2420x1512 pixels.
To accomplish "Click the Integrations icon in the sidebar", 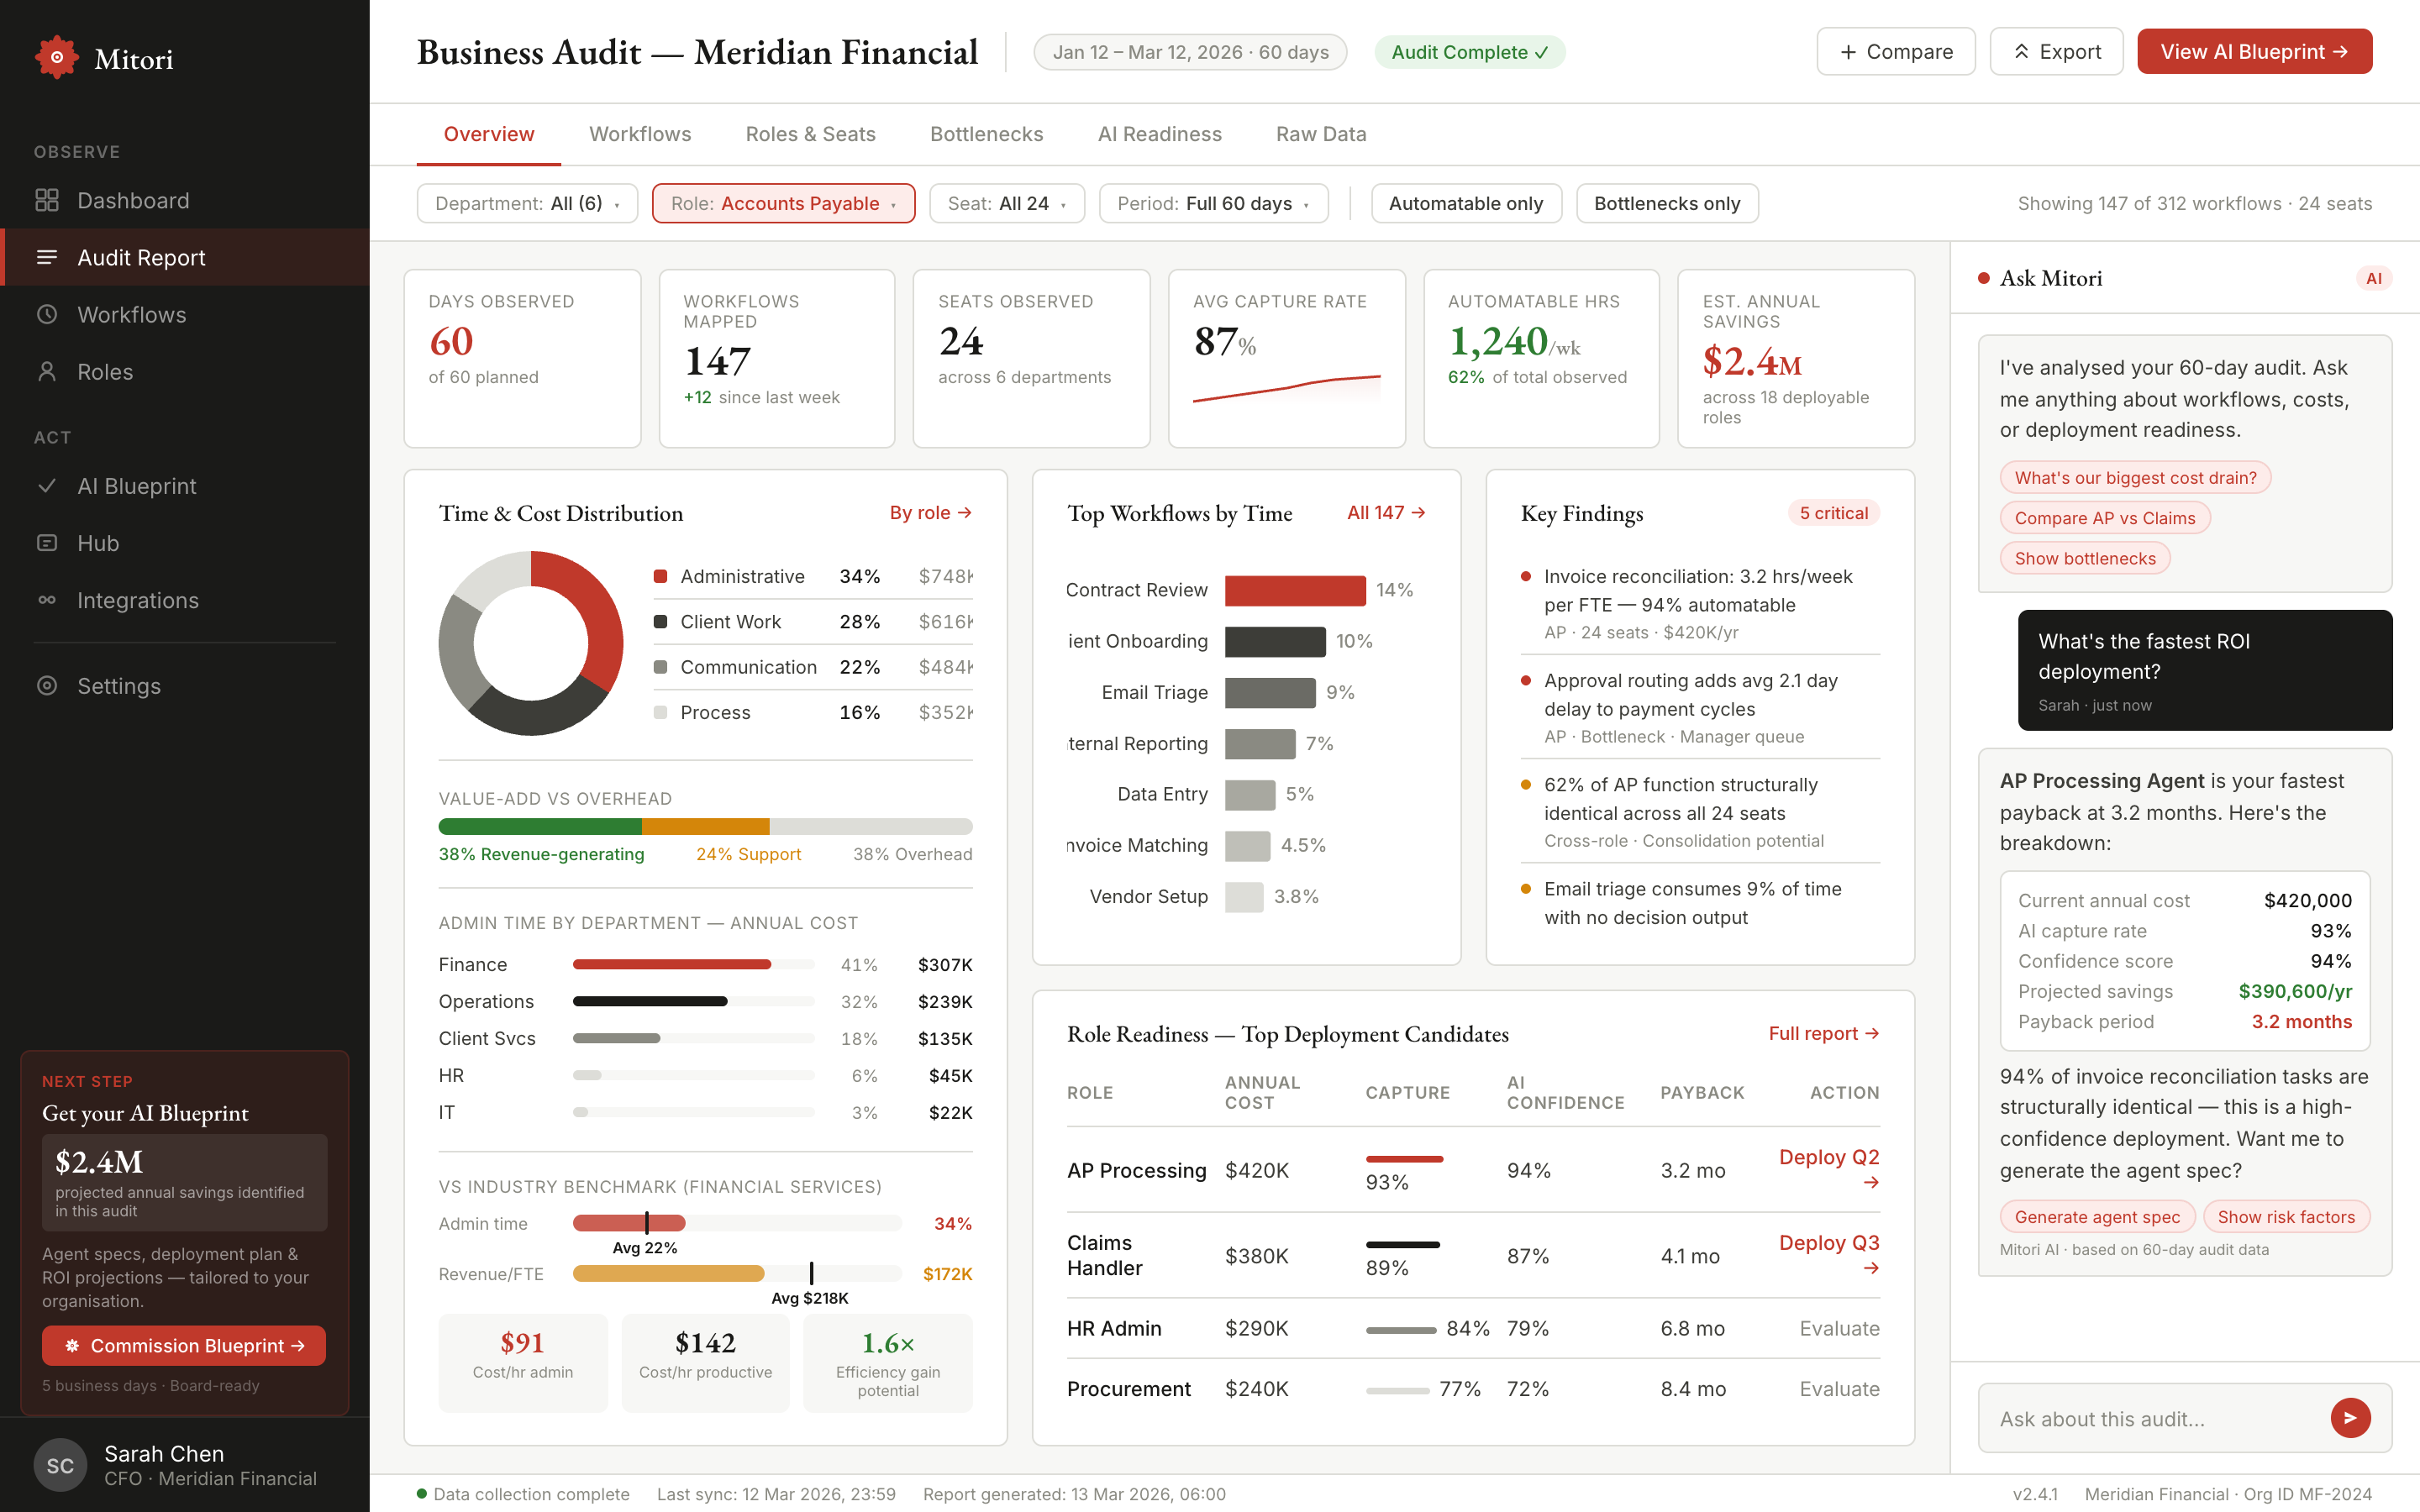I will 47,600.
